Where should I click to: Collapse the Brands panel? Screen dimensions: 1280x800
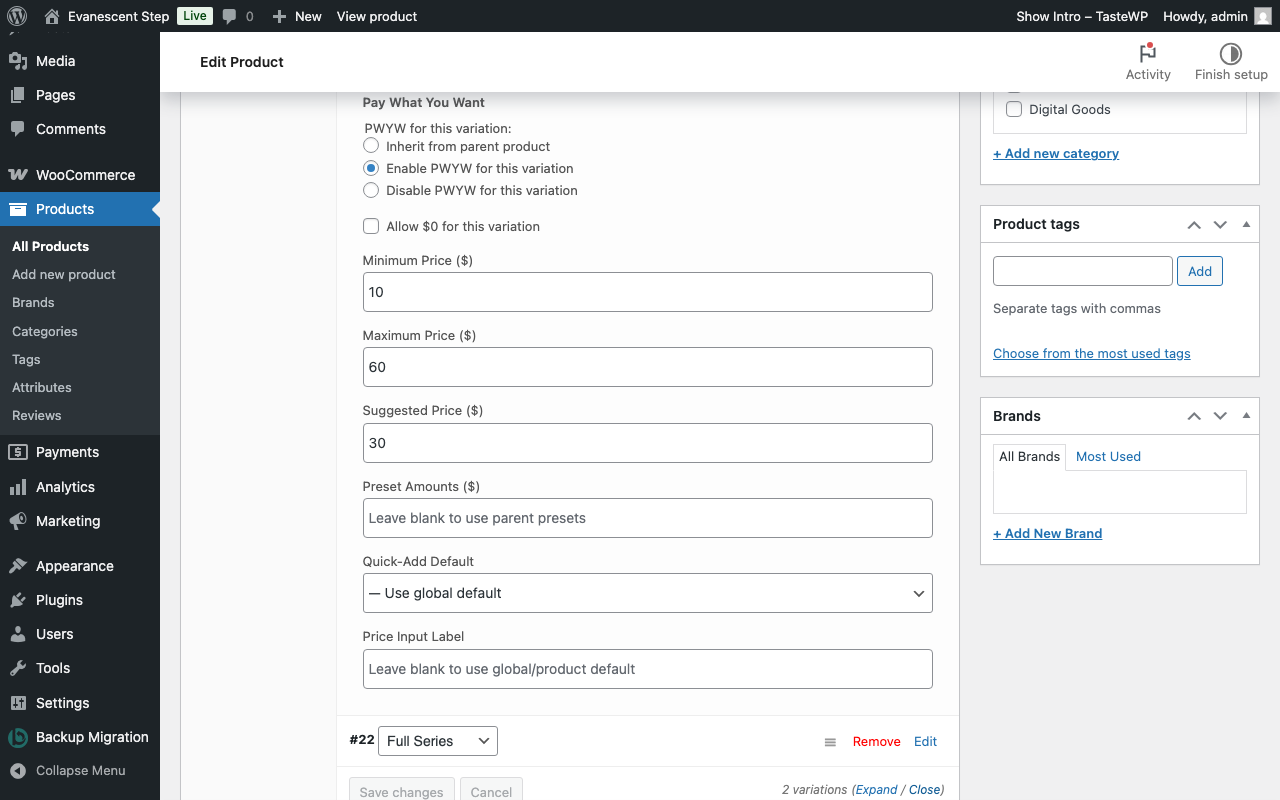click(1246, 416)
